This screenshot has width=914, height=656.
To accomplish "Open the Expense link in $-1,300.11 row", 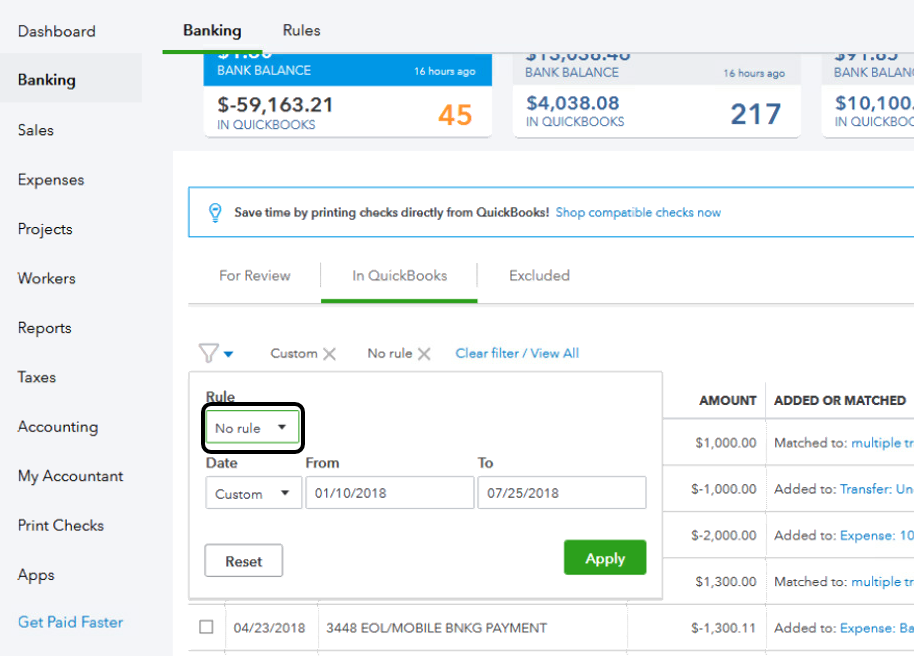I will [x=877, y=628].
